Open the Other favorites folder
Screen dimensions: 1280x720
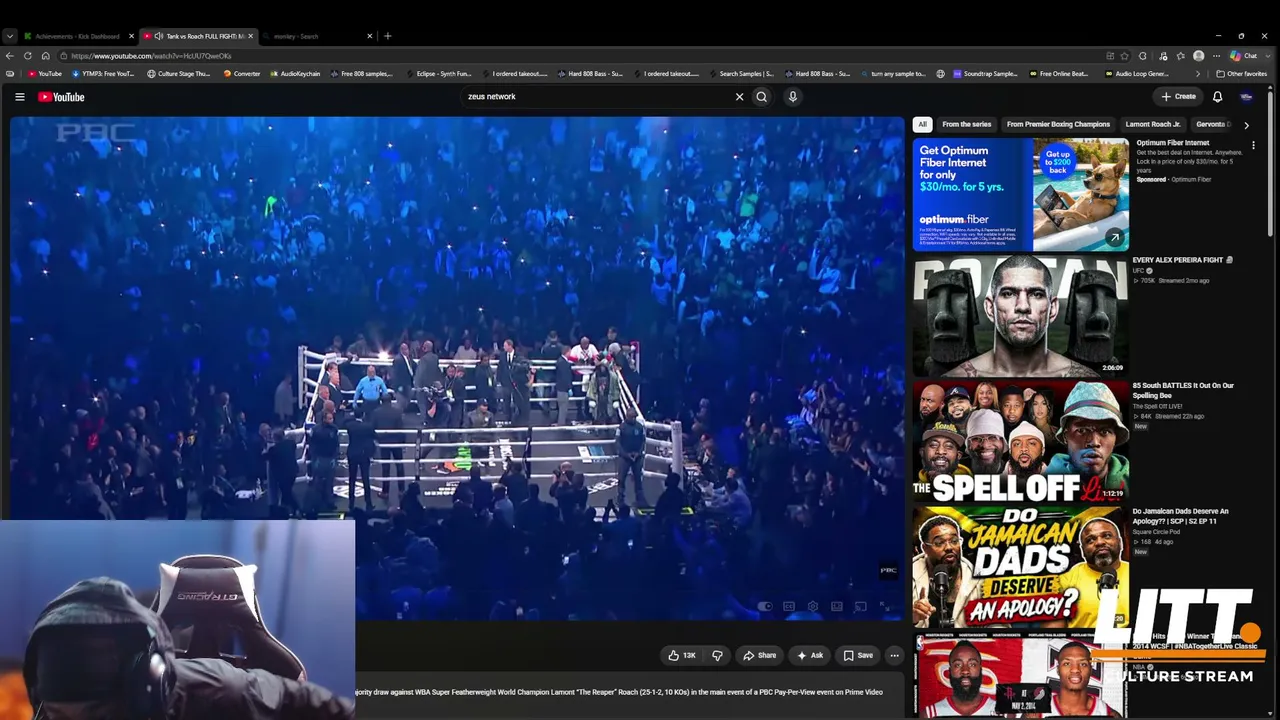pos(1241,74)
